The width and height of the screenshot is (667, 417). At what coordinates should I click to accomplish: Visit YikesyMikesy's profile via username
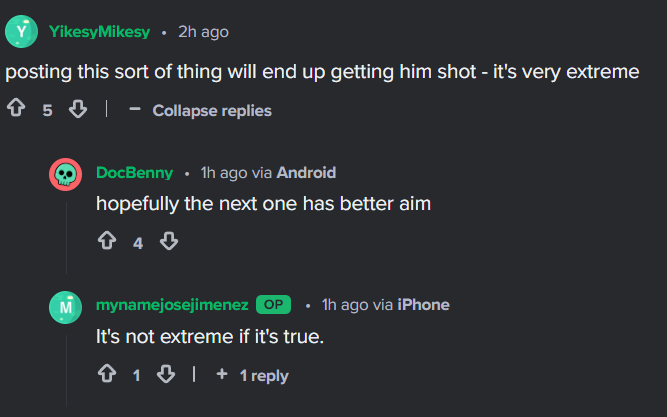(100, 31)
